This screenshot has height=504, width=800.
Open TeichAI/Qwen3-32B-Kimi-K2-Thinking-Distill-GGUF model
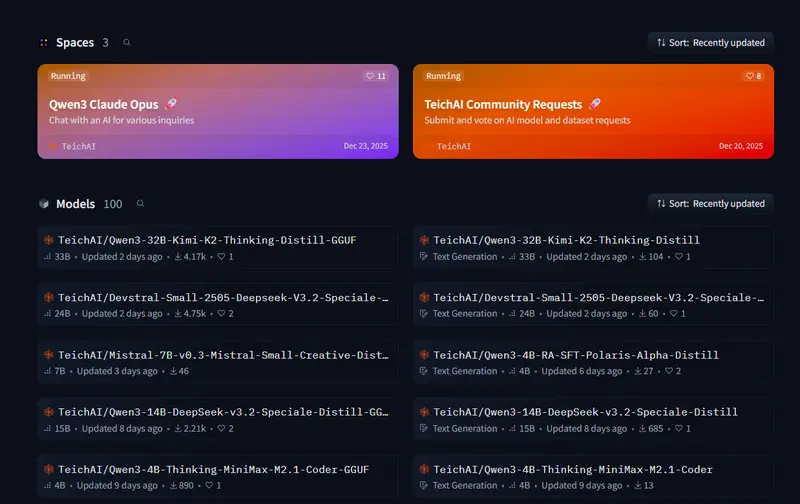tap(207, 241)
